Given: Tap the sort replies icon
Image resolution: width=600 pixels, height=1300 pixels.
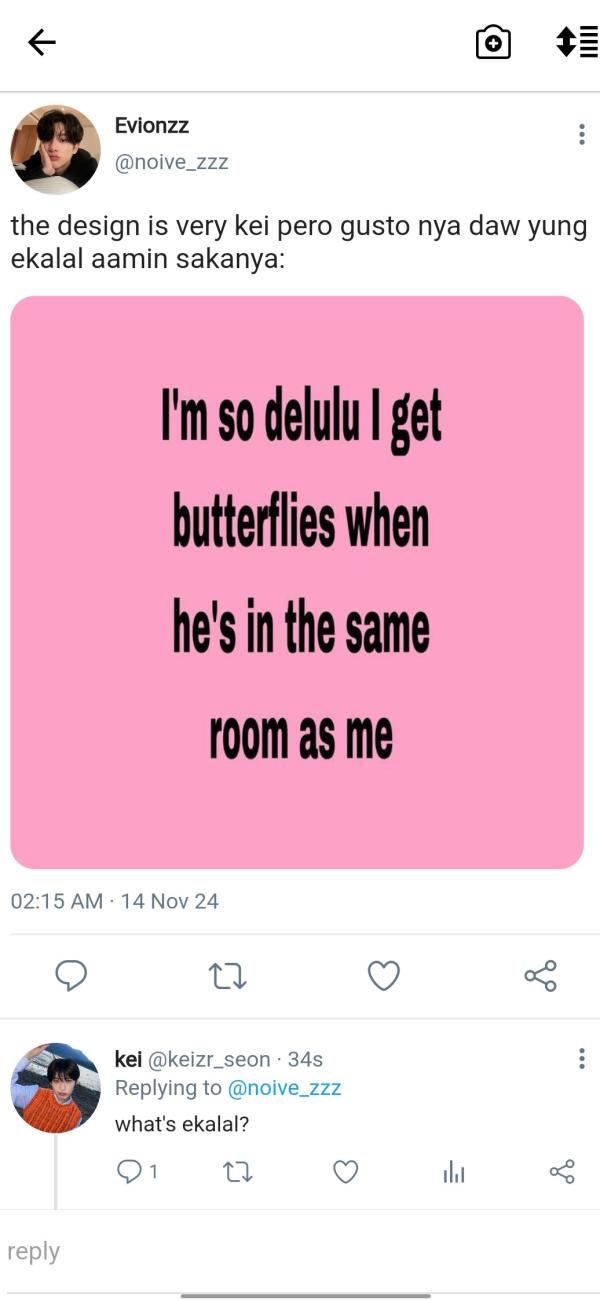Looking at the screenshot, I should point(576,42).
